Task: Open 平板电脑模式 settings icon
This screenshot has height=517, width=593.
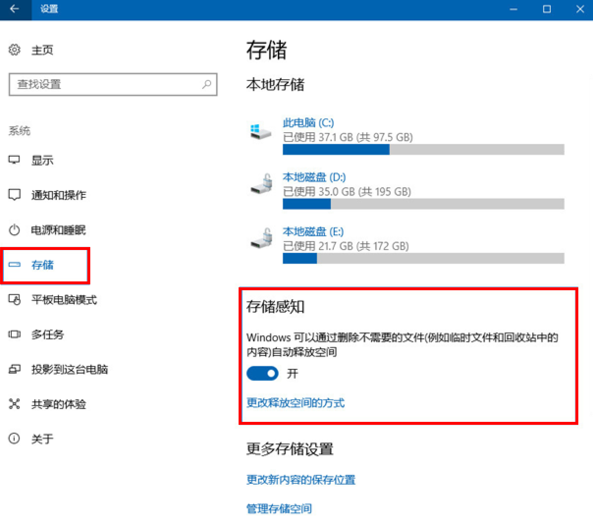Action: [x=14, y=300]
